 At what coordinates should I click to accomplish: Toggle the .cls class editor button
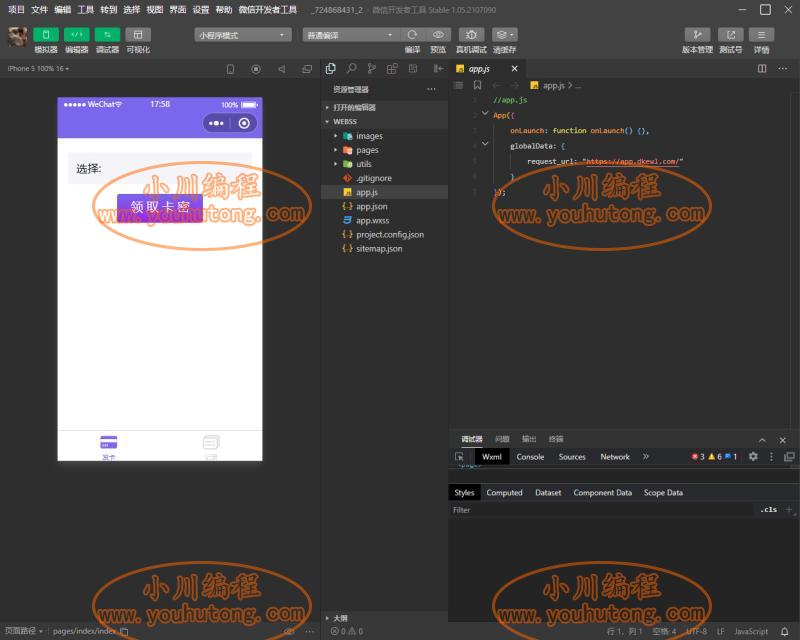pos(768,509)
